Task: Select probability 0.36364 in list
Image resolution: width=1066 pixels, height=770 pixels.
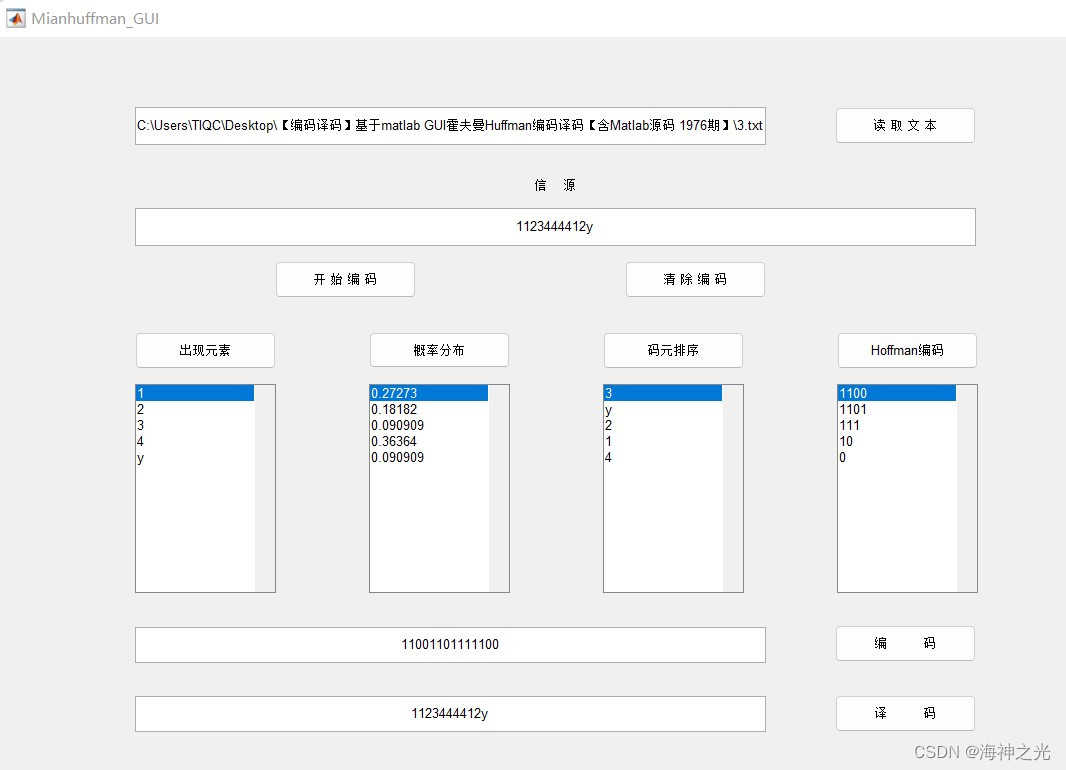Action: (x=429, y=441)
